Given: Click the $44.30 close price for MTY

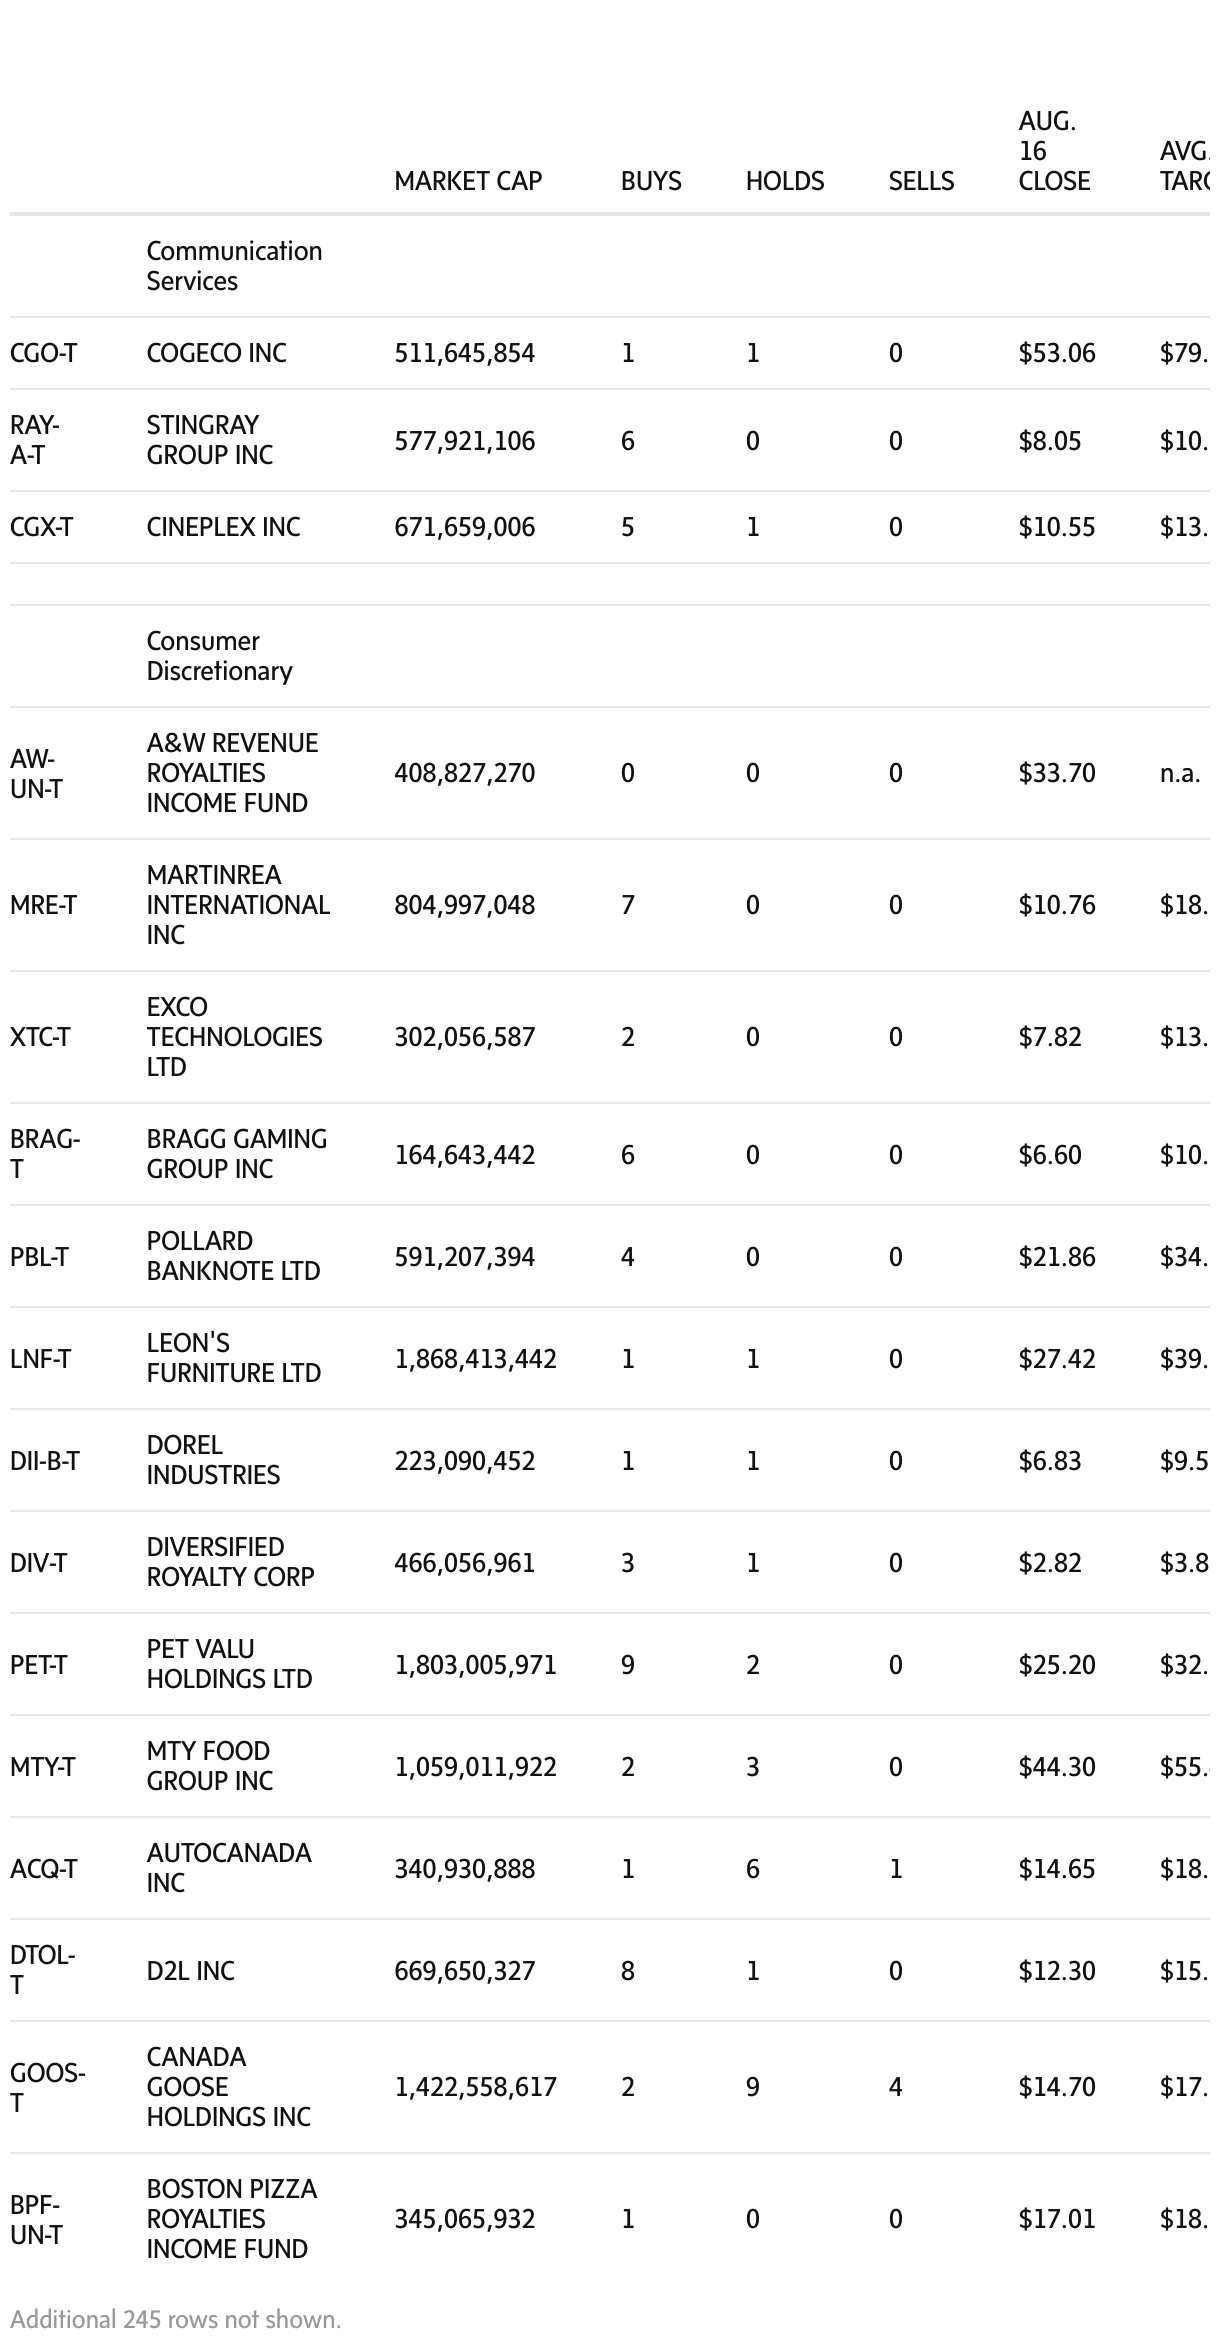Looking at the screenshot, I should point(1056,1767).
